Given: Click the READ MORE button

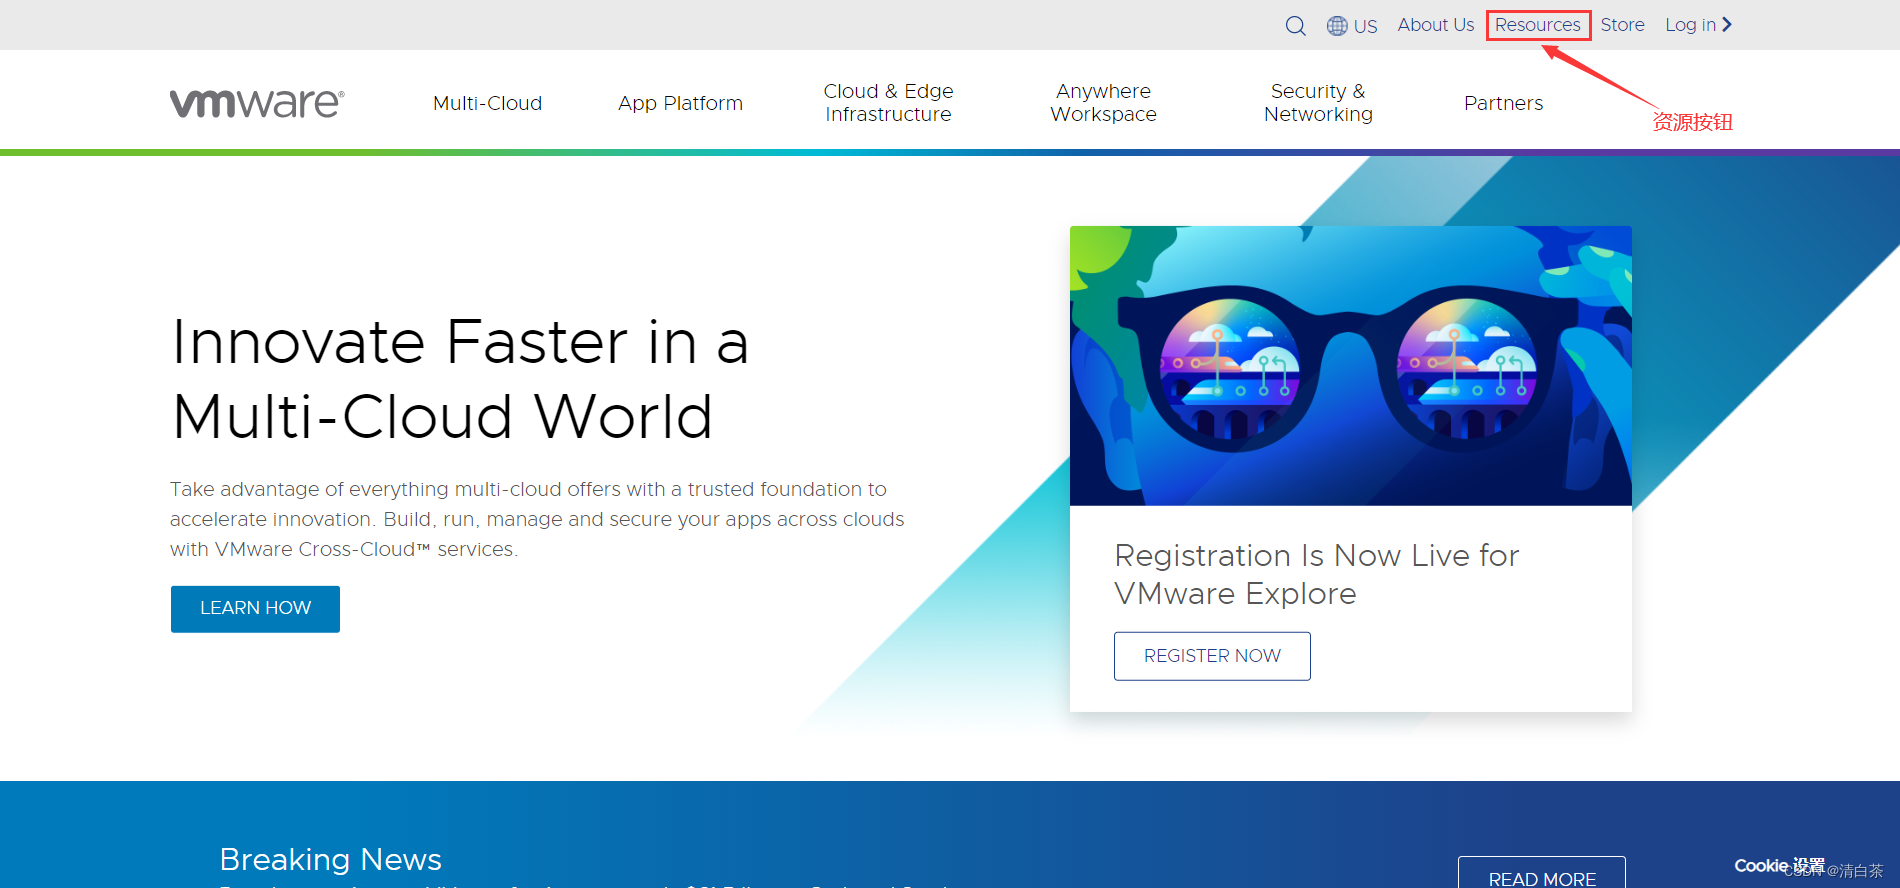Looking at the screenshot, I should [x=1542, y=874].
